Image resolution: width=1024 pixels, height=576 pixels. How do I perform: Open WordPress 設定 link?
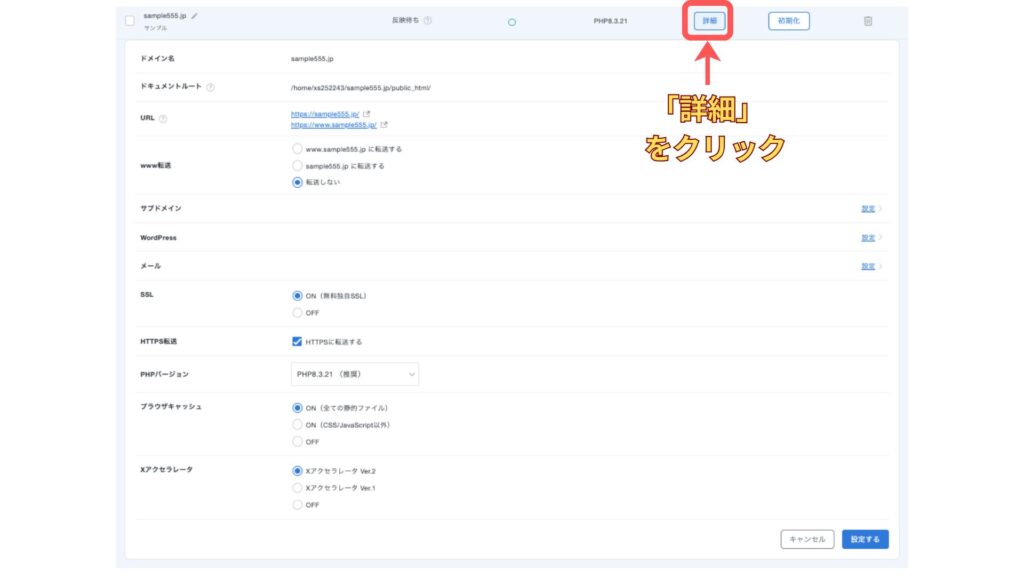(x=868, y=238)
